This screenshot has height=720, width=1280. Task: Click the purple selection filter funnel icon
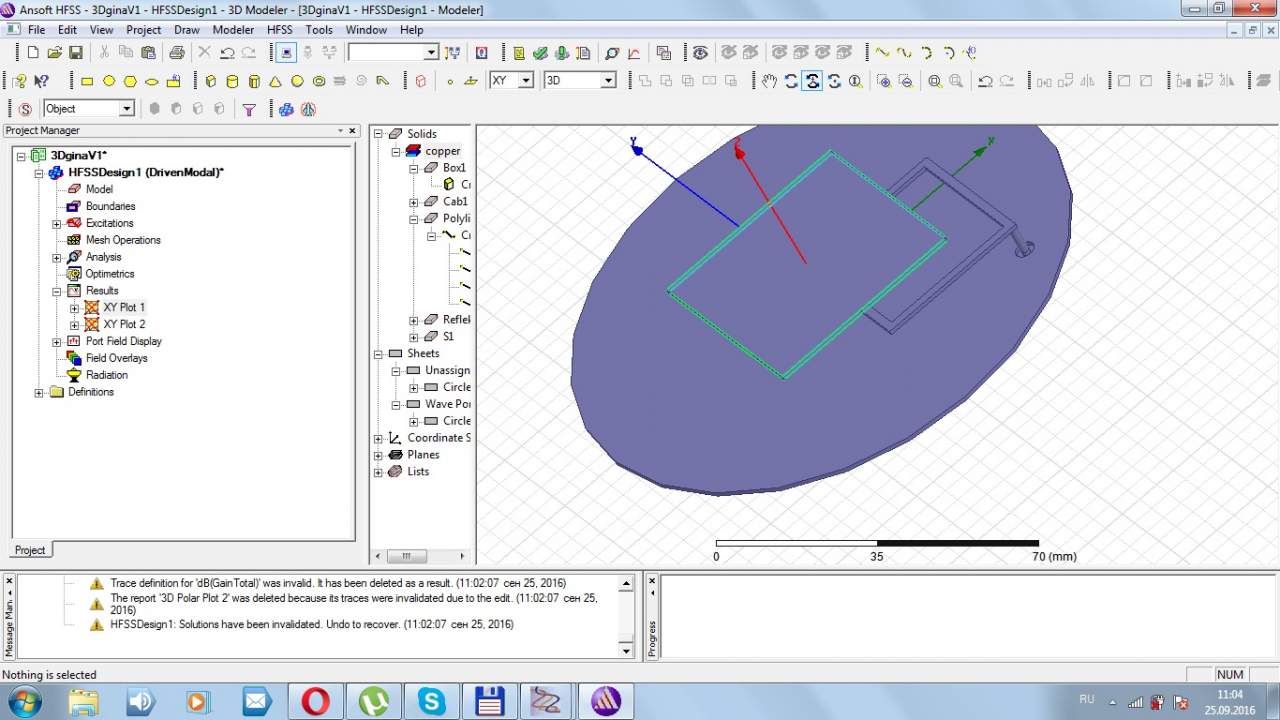point(249,109)
